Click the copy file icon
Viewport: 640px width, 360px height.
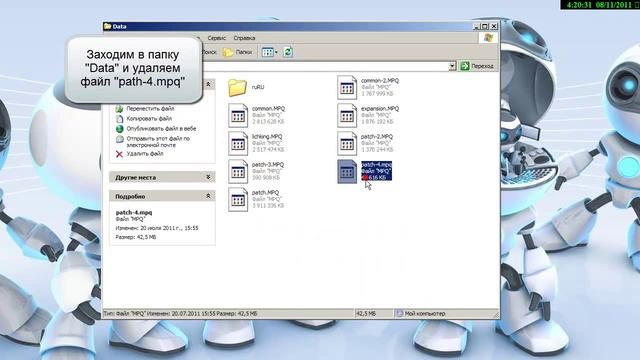click(x=119, y=119)
